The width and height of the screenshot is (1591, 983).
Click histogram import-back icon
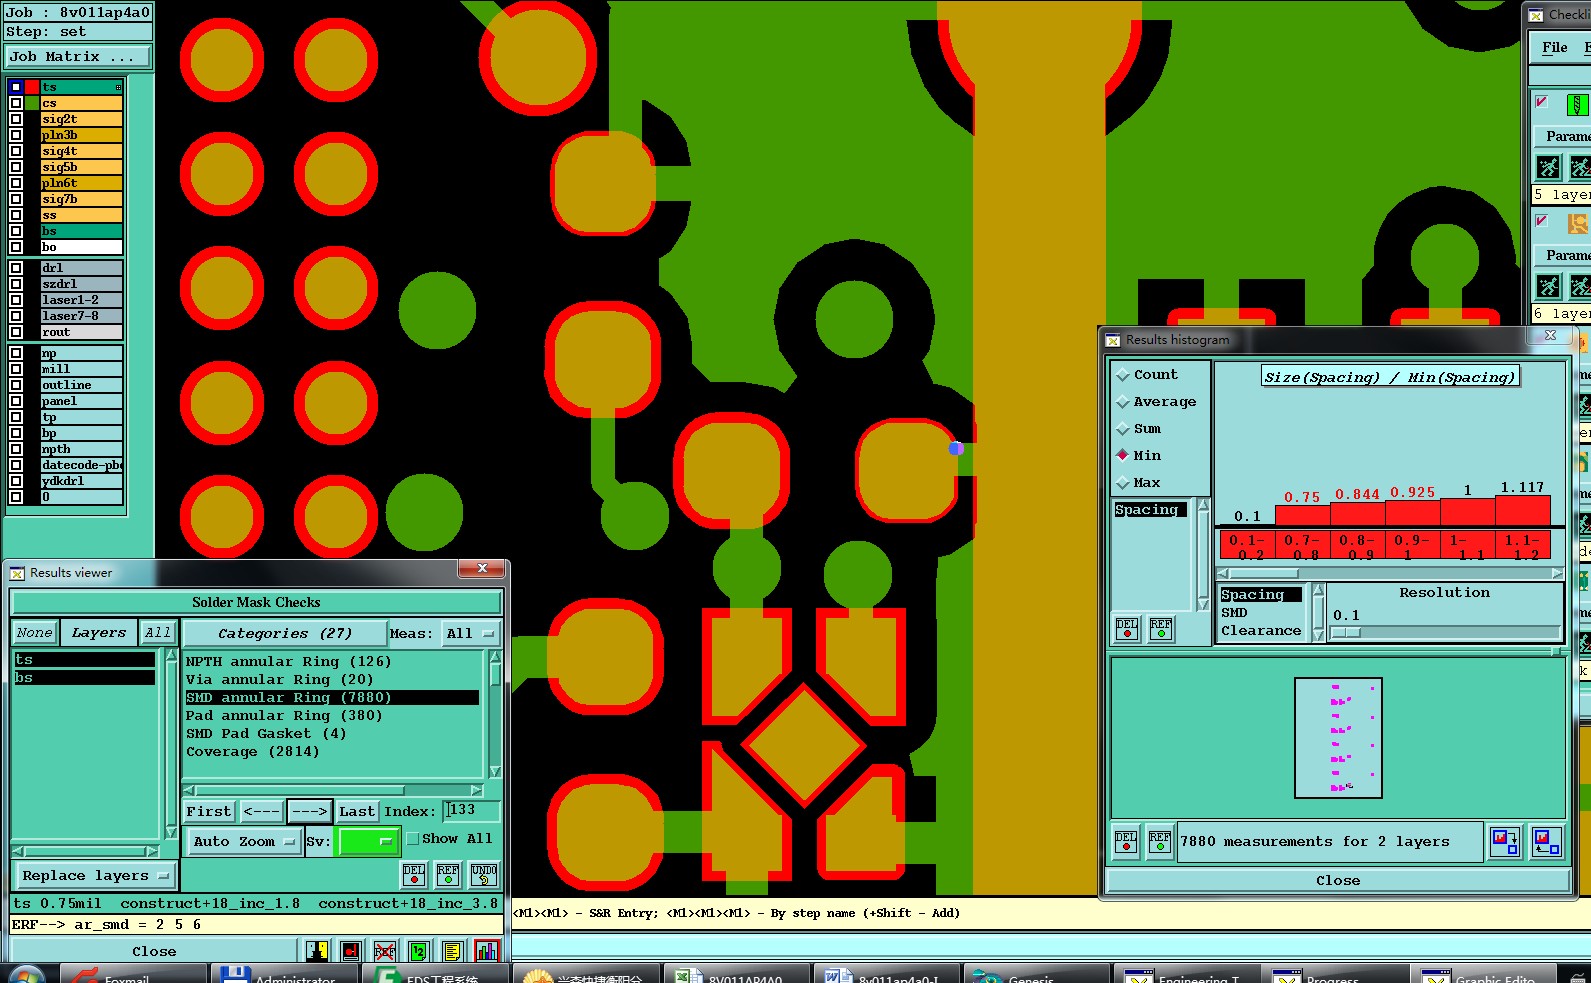1547,841
